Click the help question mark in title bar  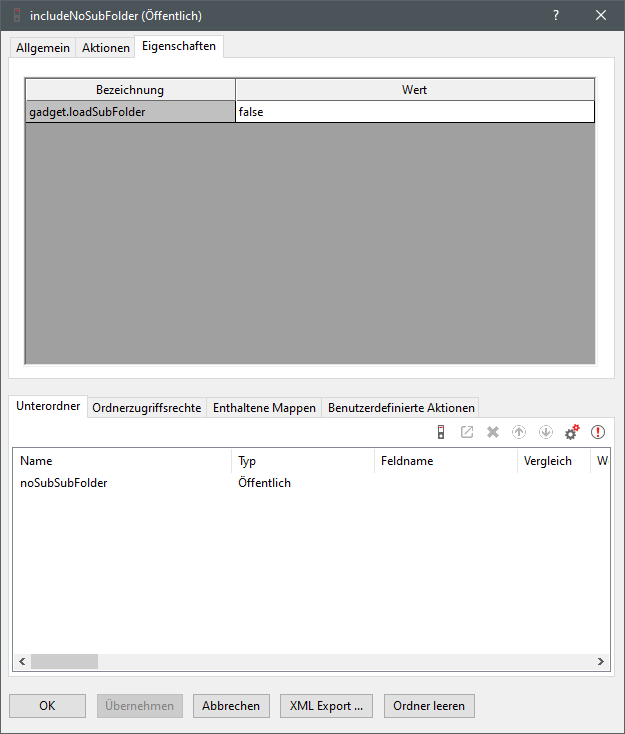coord(556,15)
